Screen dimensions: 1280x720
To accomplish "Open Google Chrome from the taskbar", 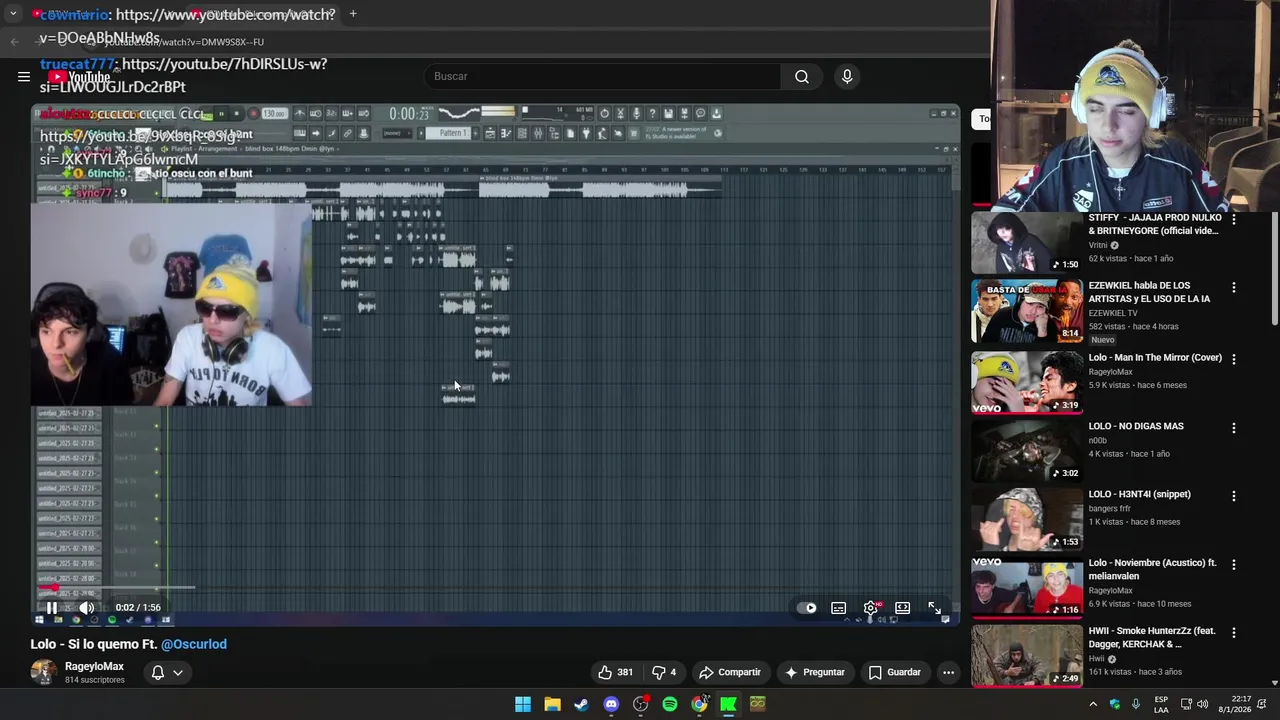I will click(699, 704).
